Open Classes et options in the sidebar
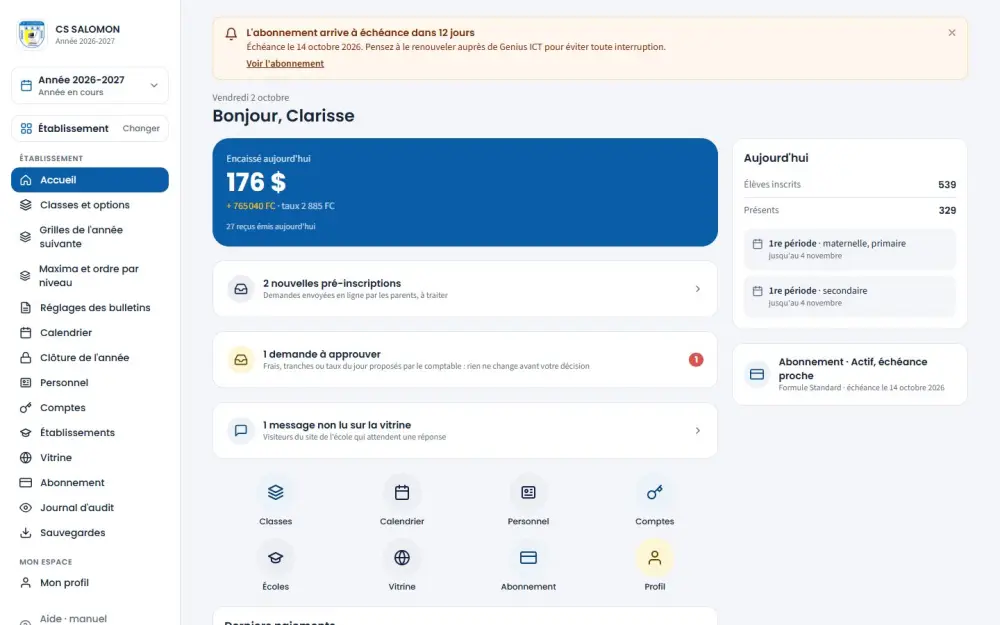The height and width of the screenshot is (625, 1000). (x=90, y=205)
